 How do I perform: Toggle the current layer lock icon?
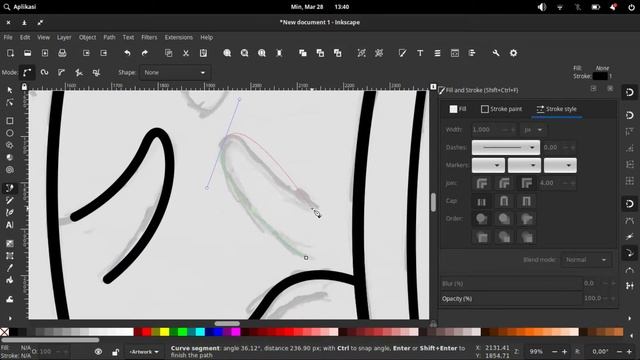[x=116, y=351]
